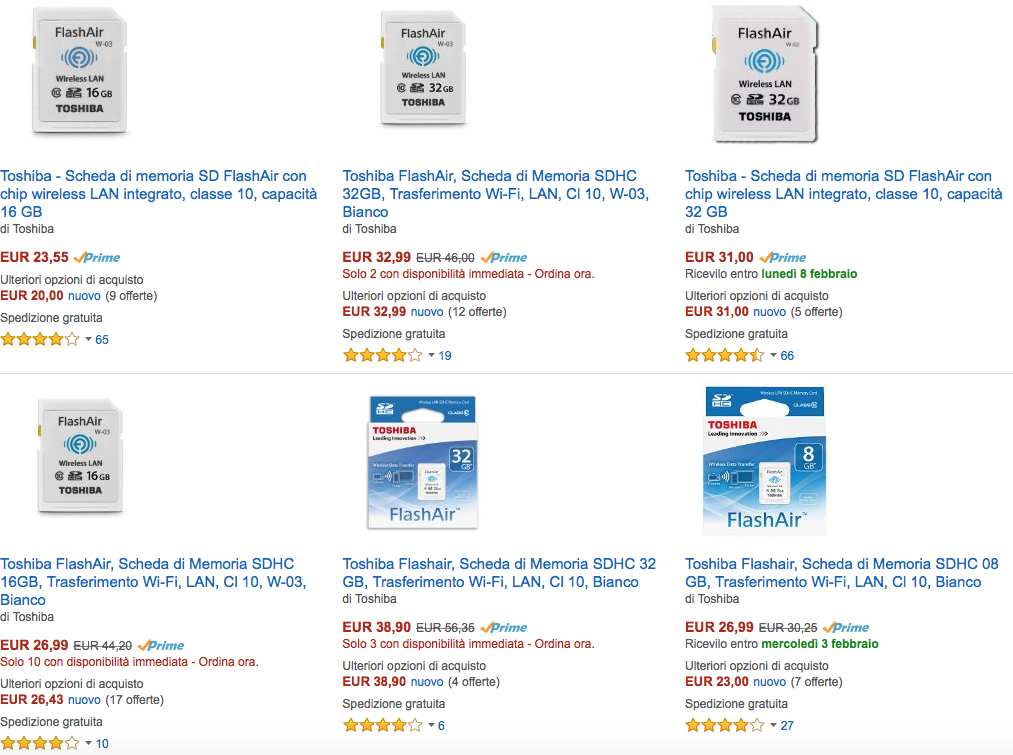Click the Prime badge beside EUR 31,00
This screenshot has height=755, width=1013.
[783, 257]
